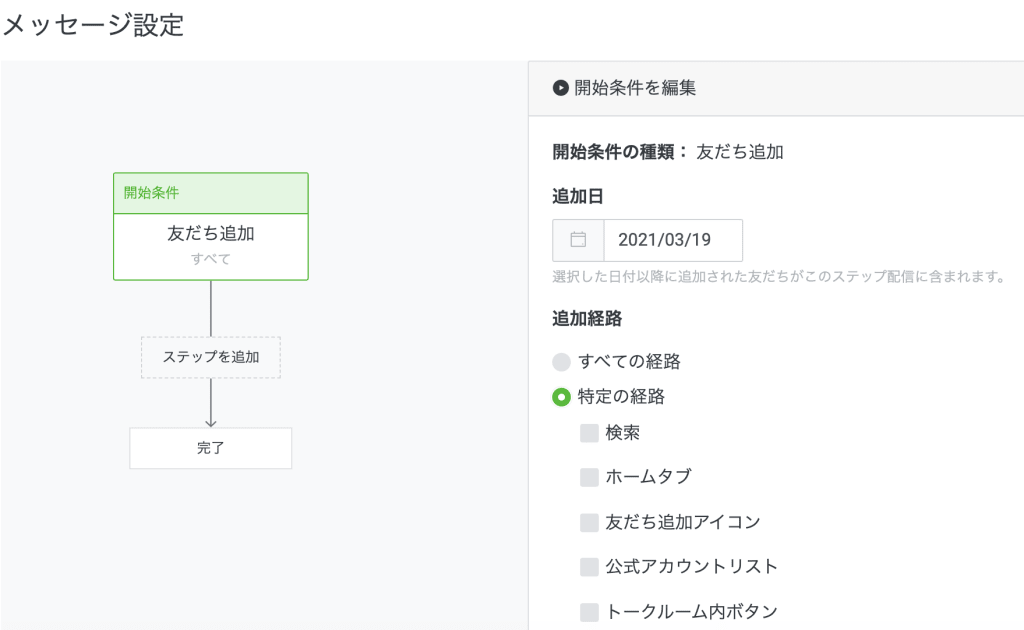Click the 完了 end node
1024x630 pixels.
point(210,448)
